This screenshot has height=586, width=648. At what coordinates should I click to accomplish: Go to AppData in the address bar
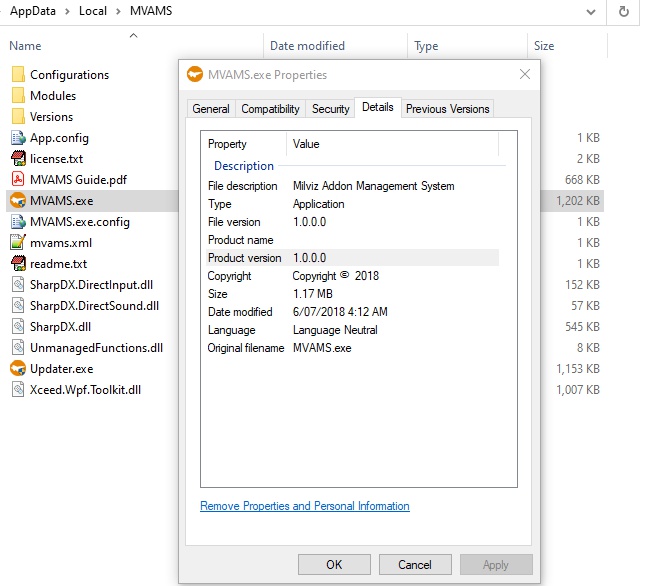click(x=33, y=11)
